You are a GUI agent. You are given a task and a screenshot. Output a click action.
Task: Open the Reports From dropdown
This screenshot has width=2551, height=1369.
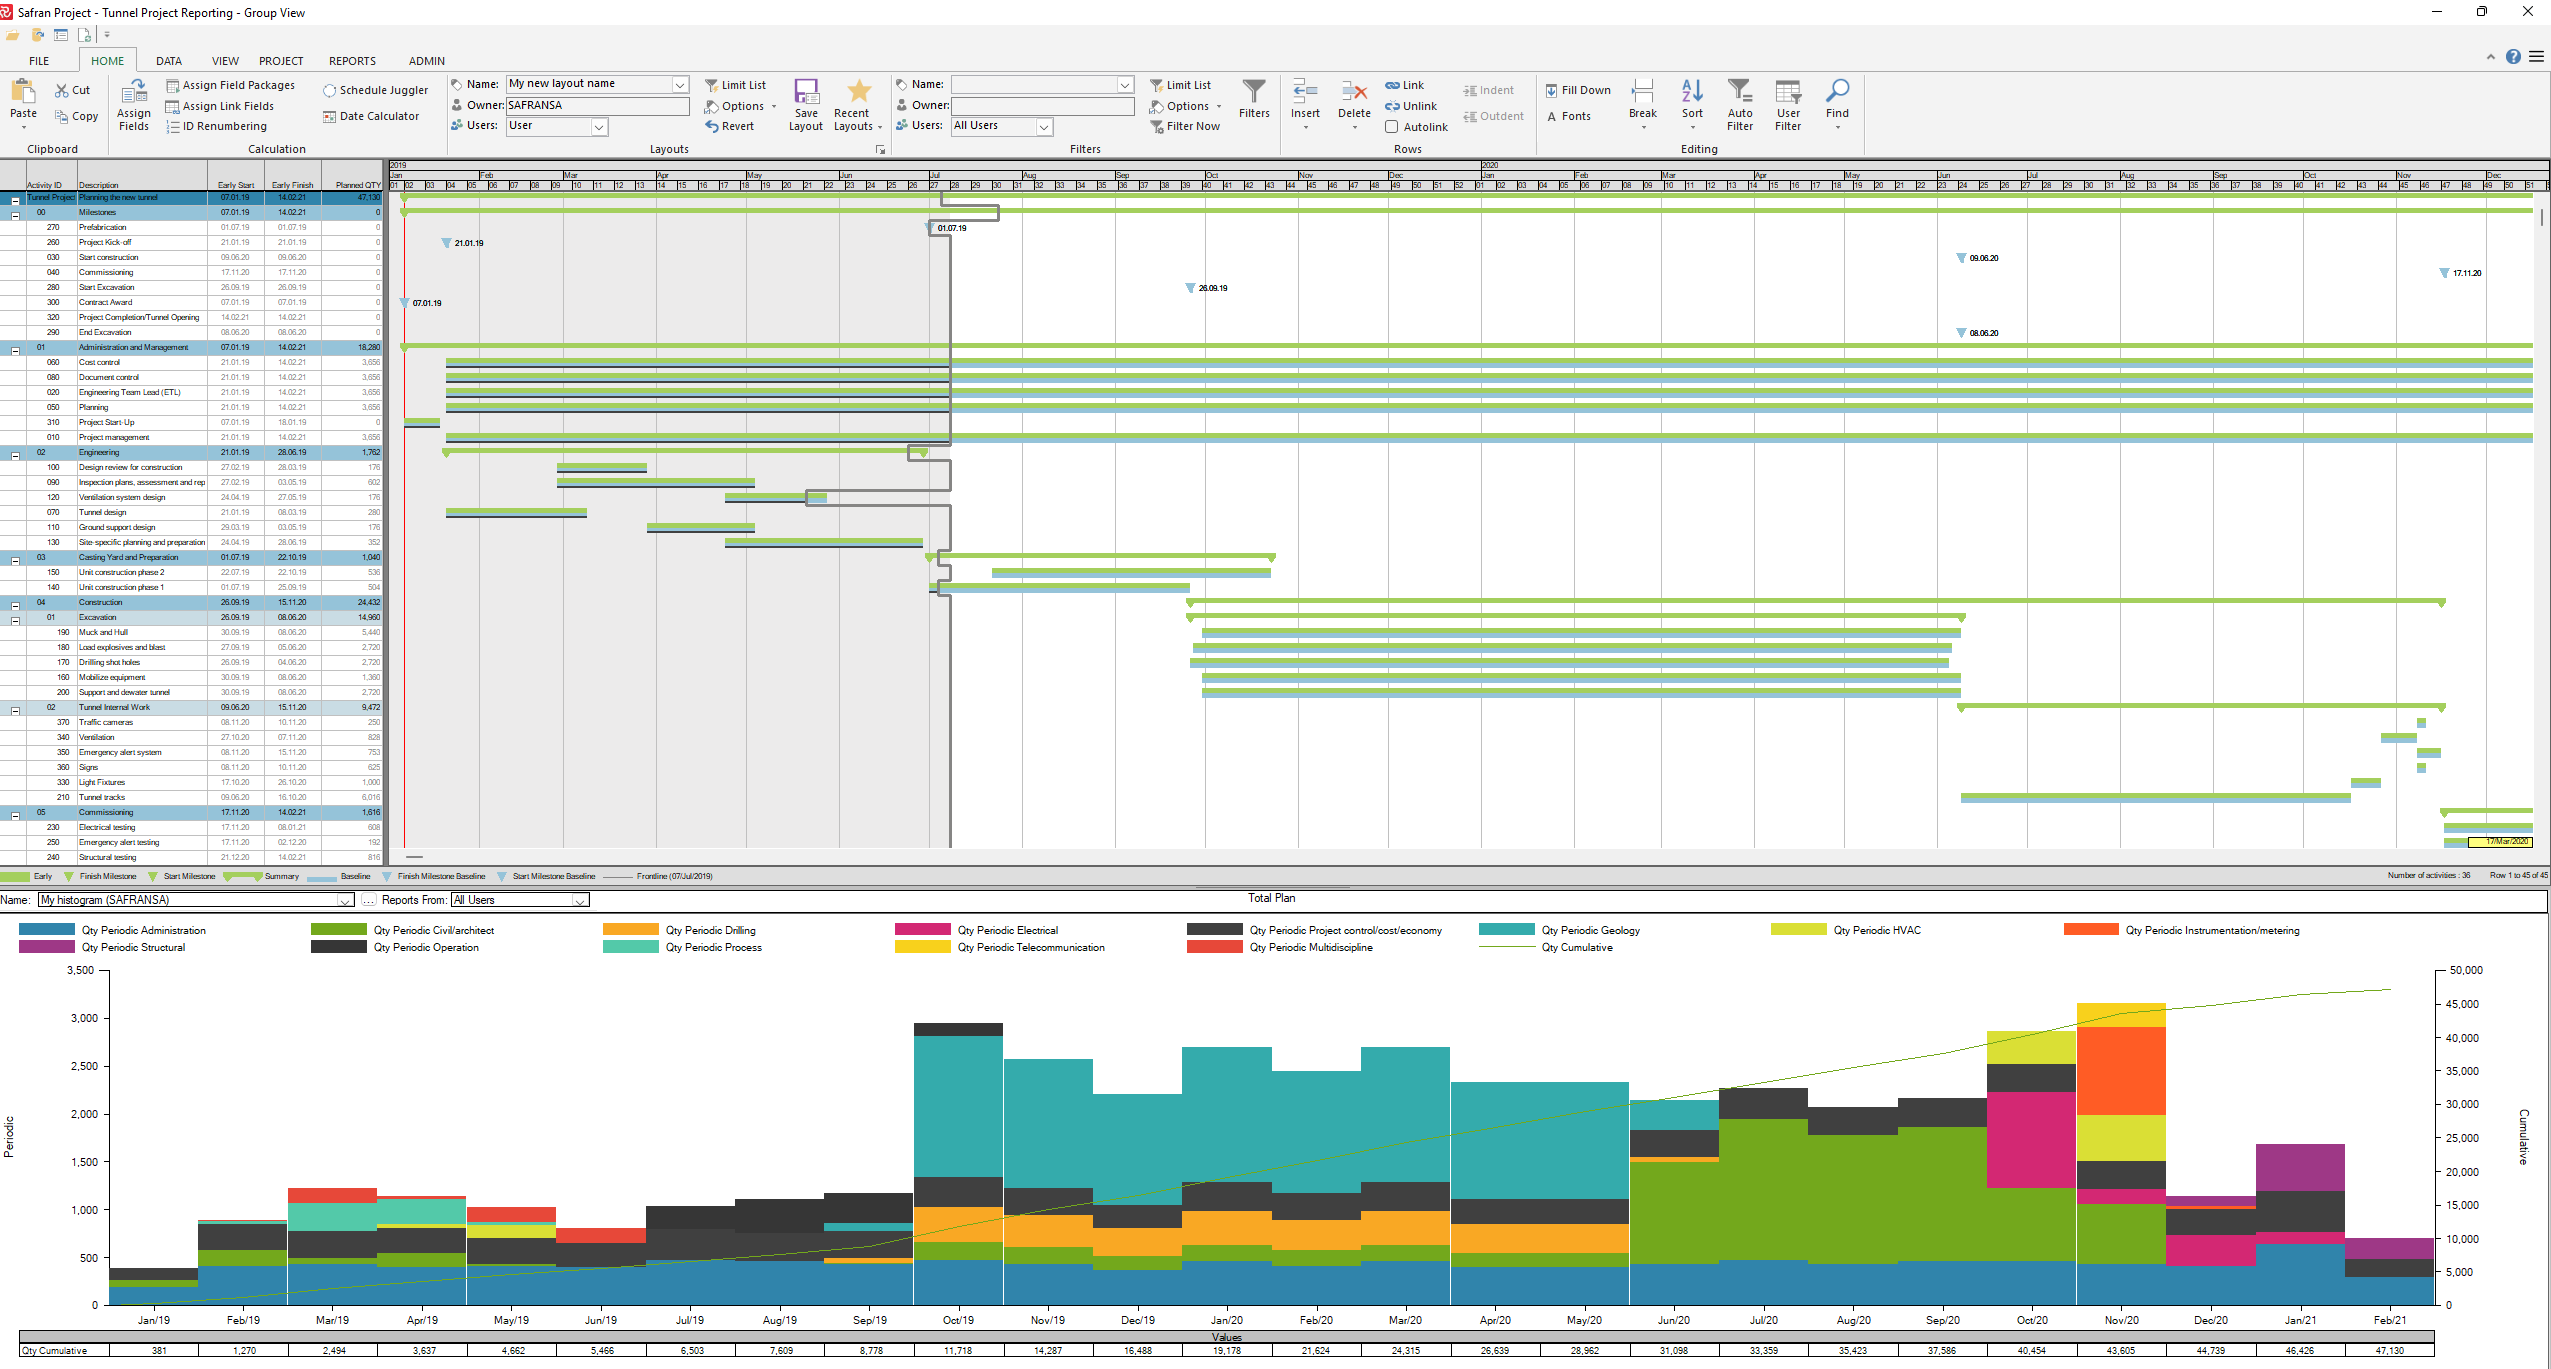pos(580,900)
